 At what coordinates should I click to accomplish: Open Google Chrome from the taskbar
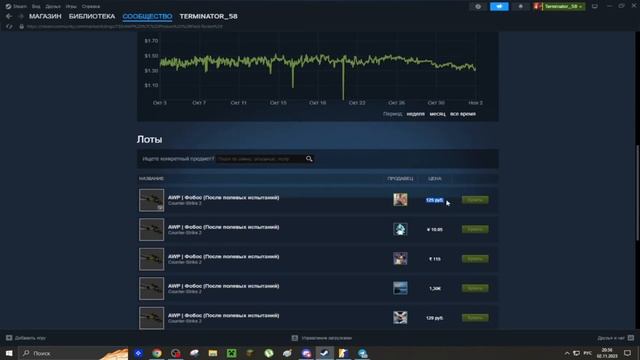[x=157, y=353]
